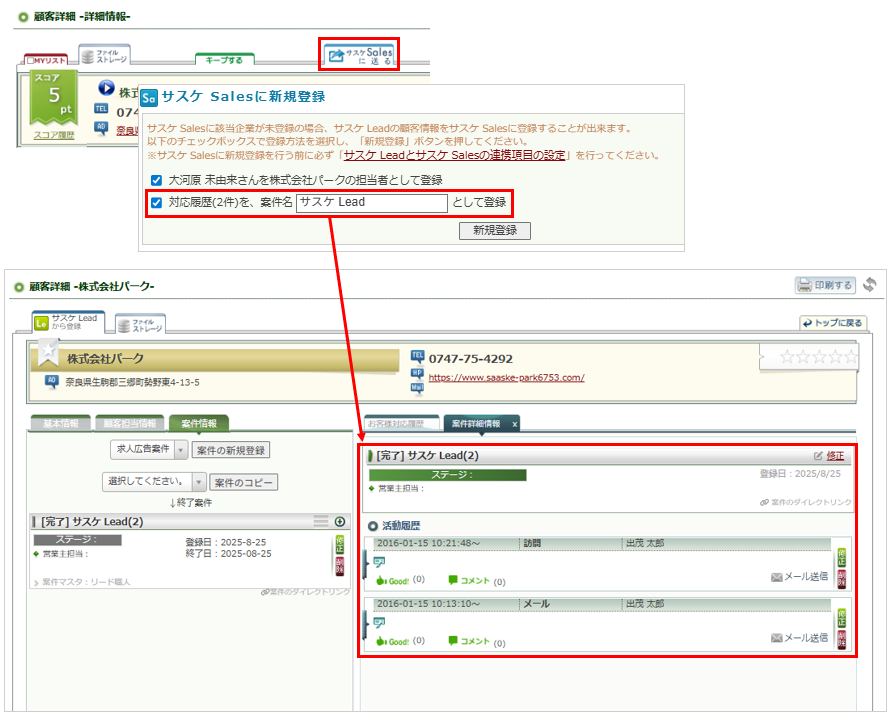Click the 2016-01-15 10:21:48～ activity timestamp
Image resolution: width=890 pixels, height=716 pixels.
pyautogui.click(x=429, y=543)
